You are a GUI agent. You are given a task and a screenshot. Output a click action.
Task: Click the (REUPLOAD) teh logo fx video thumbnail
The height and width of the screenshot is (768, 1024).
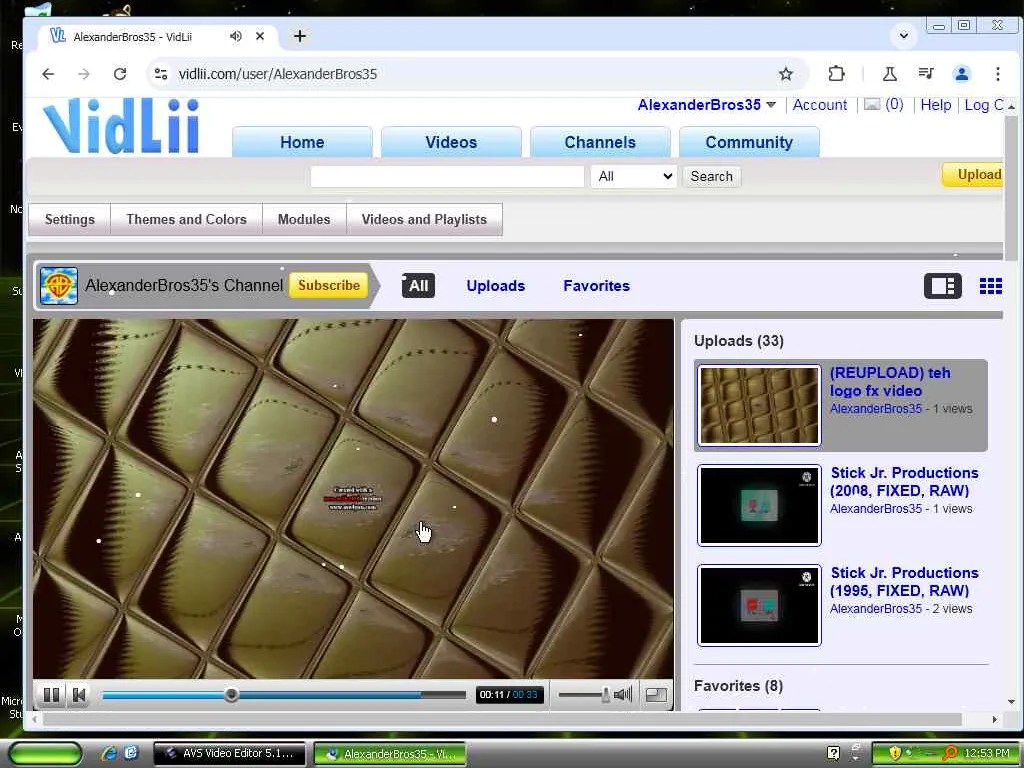pyautogui.click(x=759, y=406)
